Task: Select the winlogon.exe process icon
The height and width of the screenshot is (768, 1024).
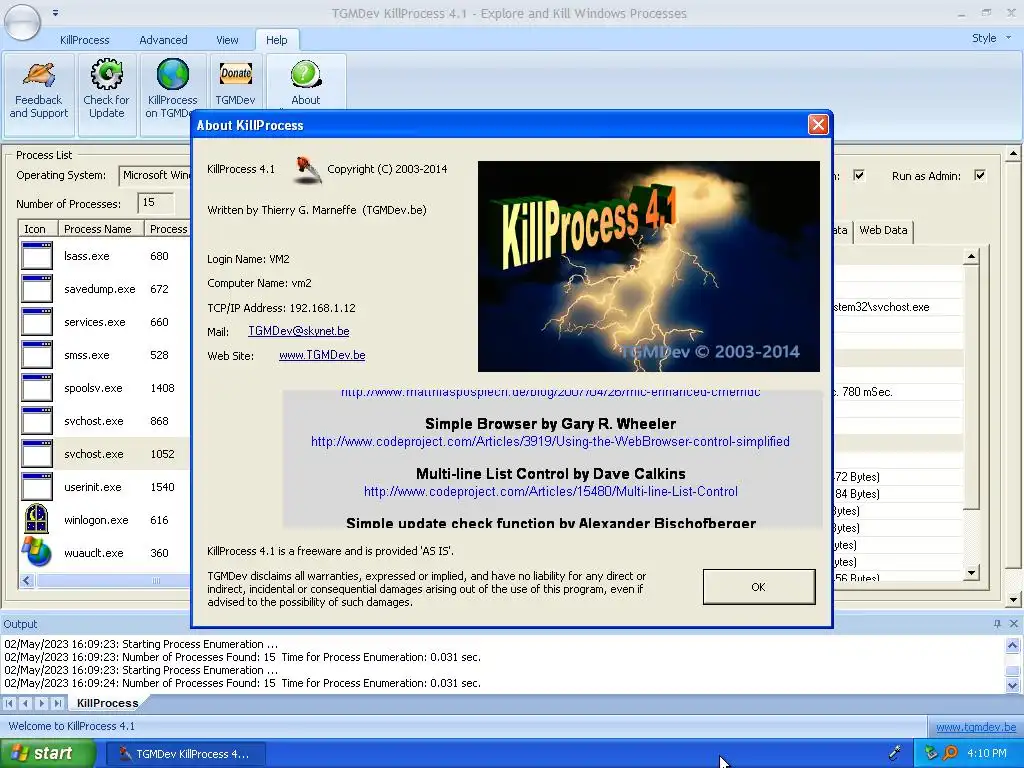Action: (x=37, y=520)
